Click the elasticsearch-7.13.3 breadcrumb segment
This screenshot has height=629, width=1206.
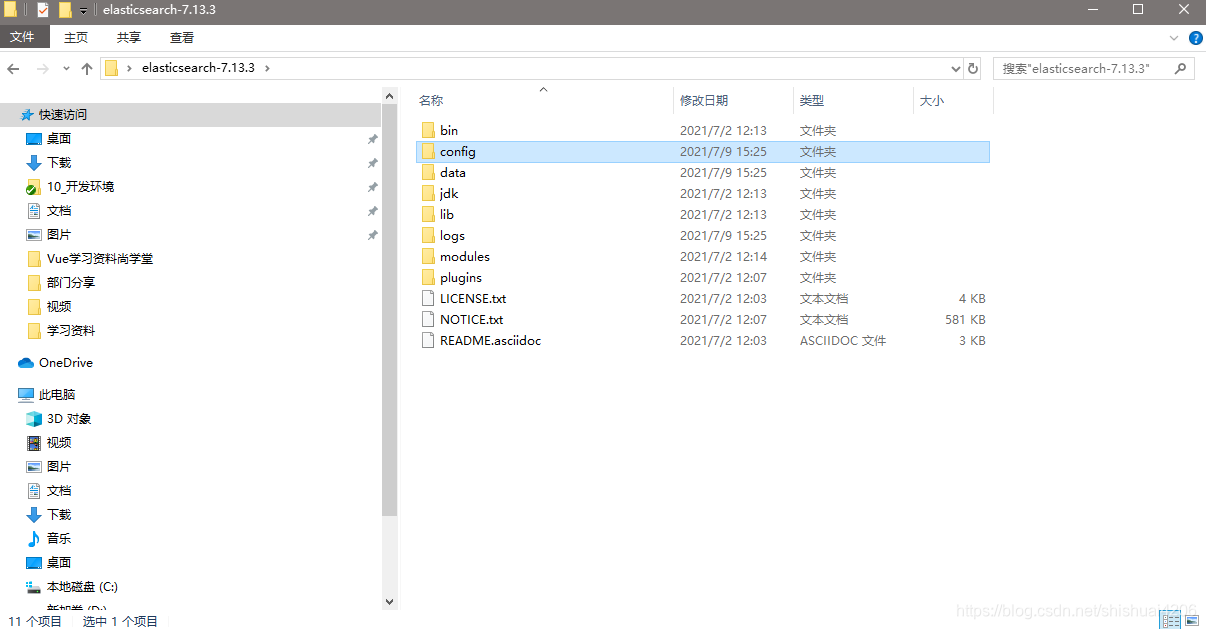(198, 68)
